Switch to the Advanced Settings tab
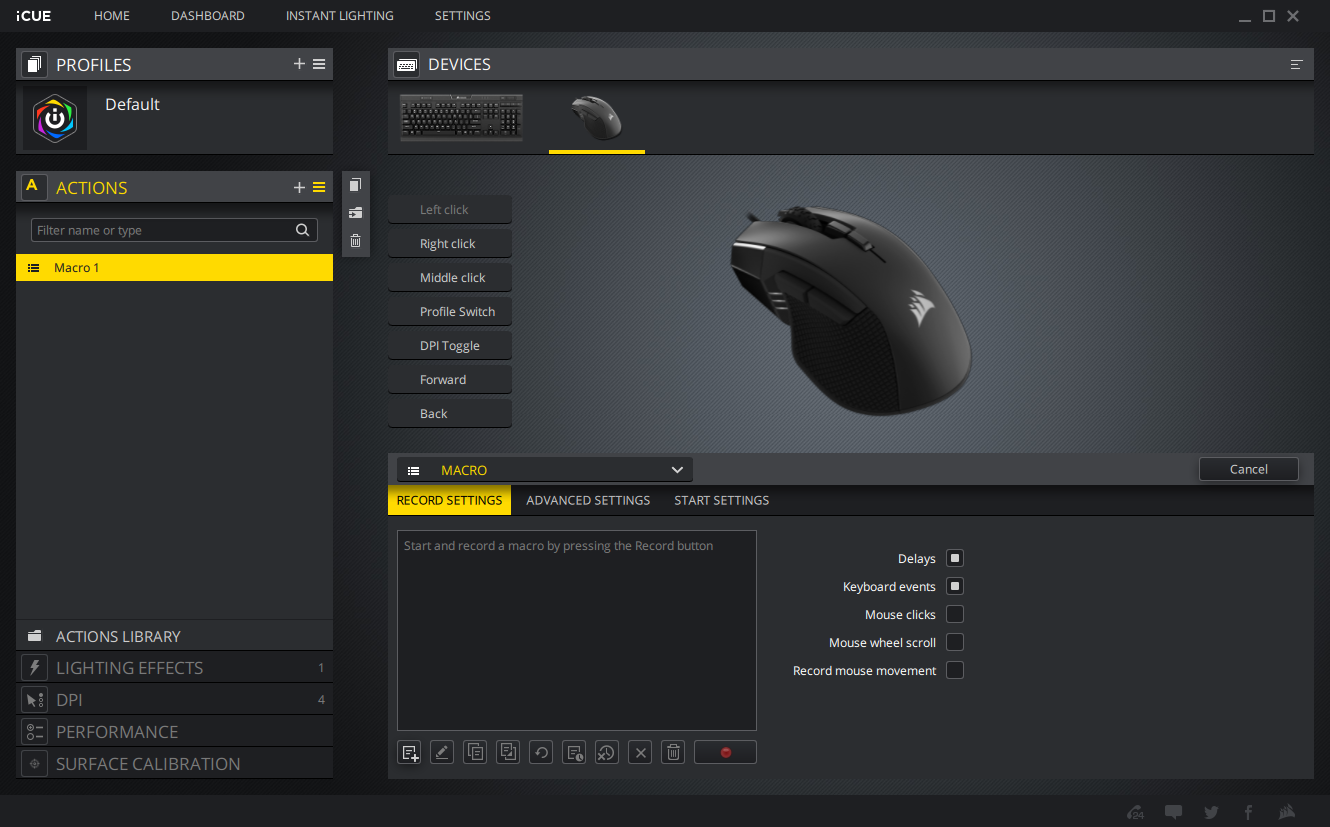Image resolution: width=1330 pixels, height=827 pixels. click(x=588, y=500)
